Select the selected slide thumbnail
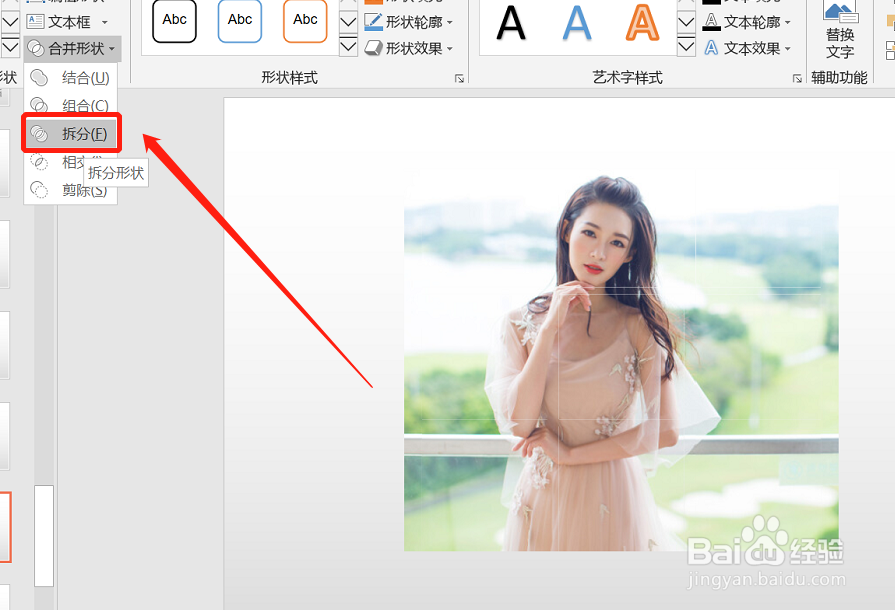Image resolution: width=895 pixels, height=610 pixels. pyautogui.click(x=5, y=527)
